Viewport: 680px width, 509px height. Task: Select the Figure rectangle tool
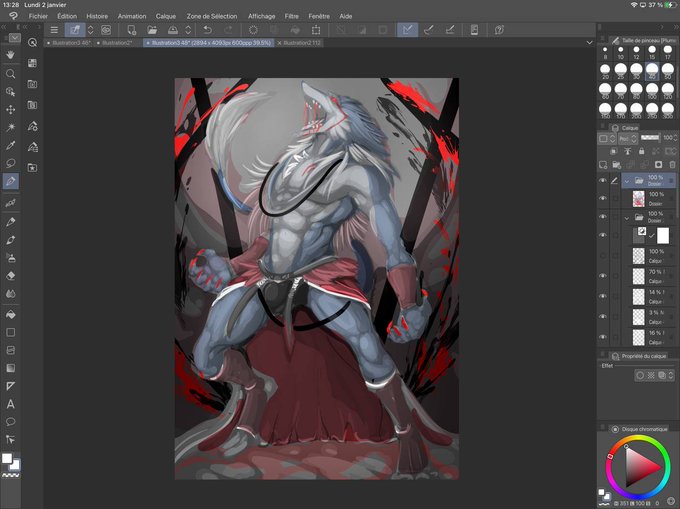point(11,332)
